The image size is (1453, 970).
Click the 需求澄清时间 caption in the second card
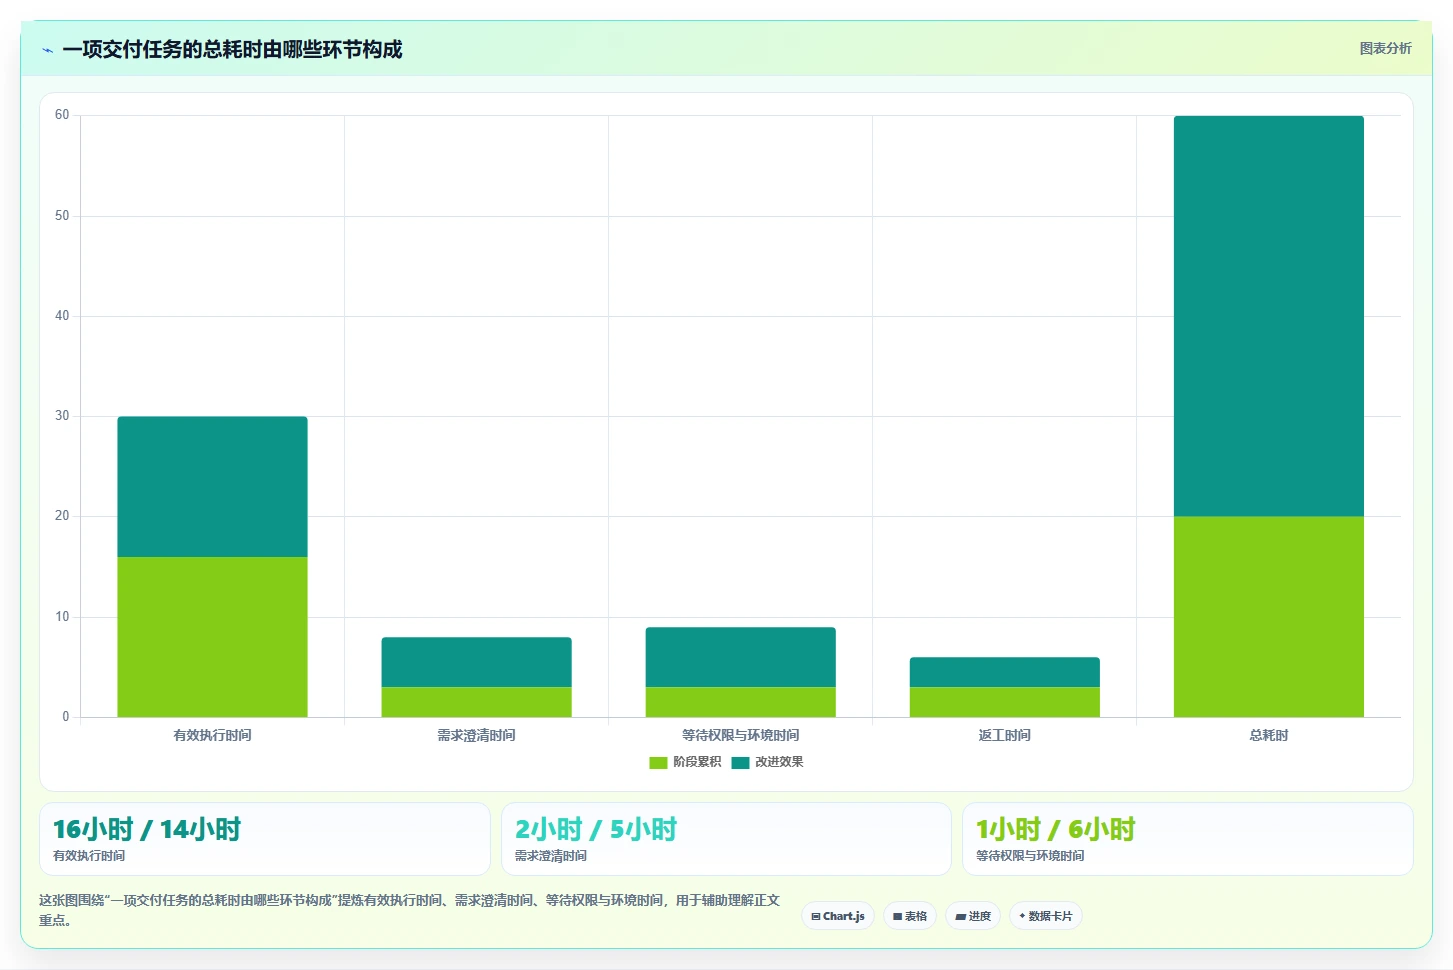pyautogui.click(x=551, y=856)
